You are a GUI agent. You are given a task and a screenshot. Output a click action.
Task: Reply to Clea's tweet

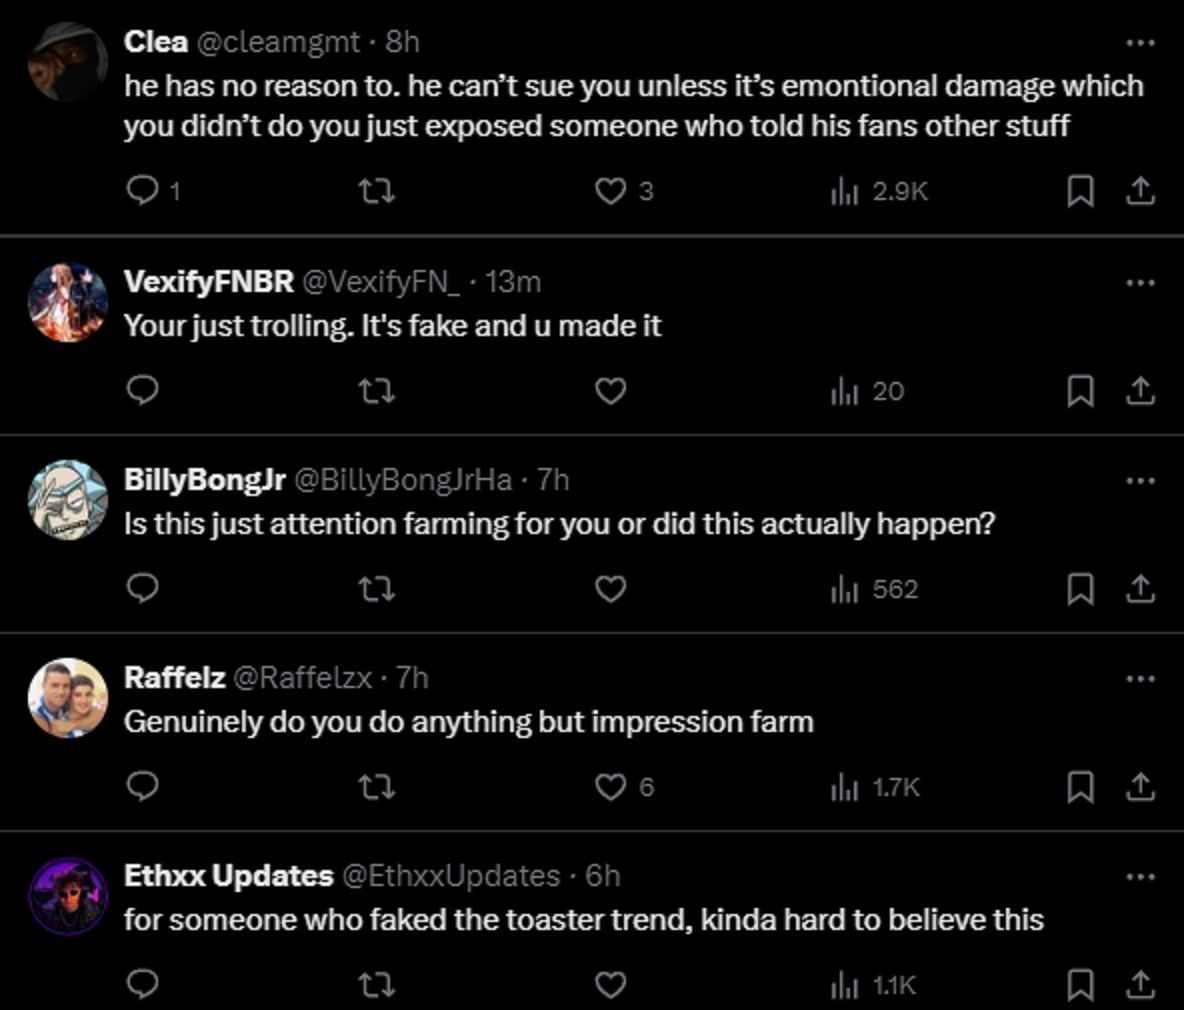[x=144, y=190]
